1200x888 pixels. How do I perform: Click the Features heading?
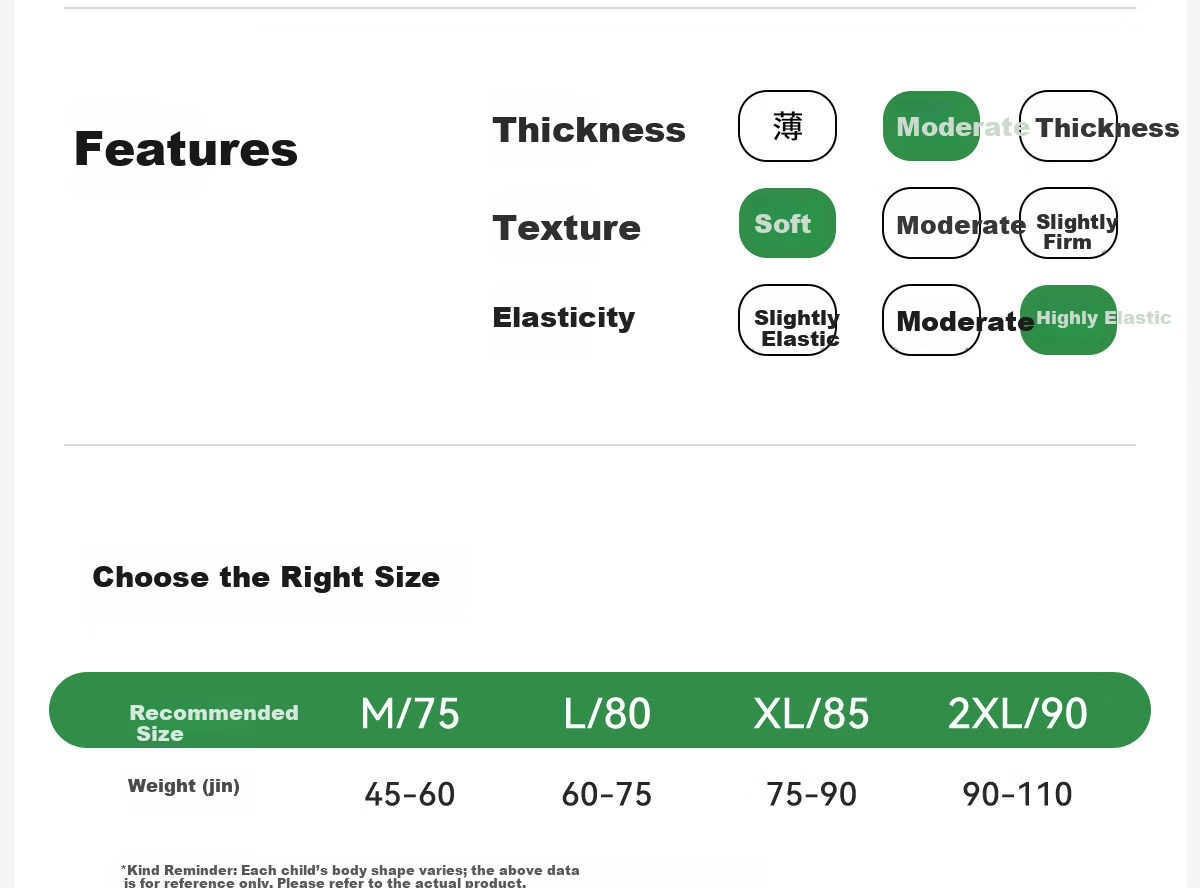click(186, 149)
